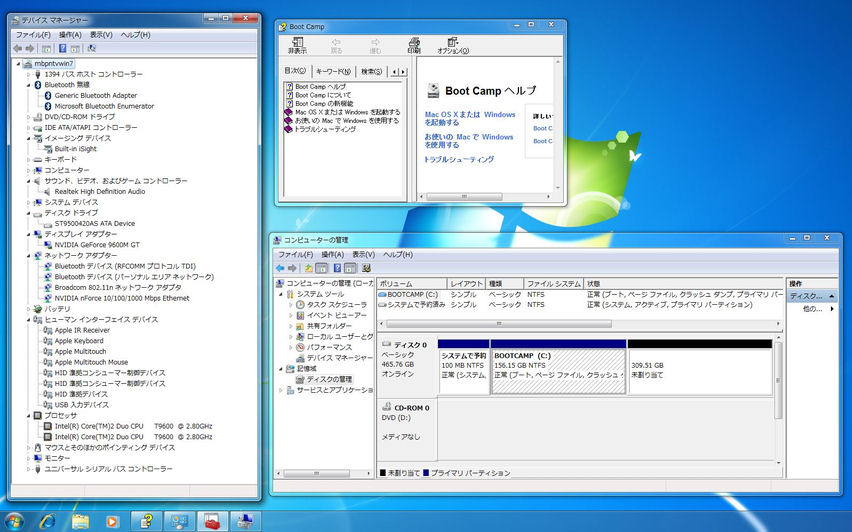Select the BOOTCAMP (C:) partition block
Screen dimensions: 852x532
(x=558, y=366)
